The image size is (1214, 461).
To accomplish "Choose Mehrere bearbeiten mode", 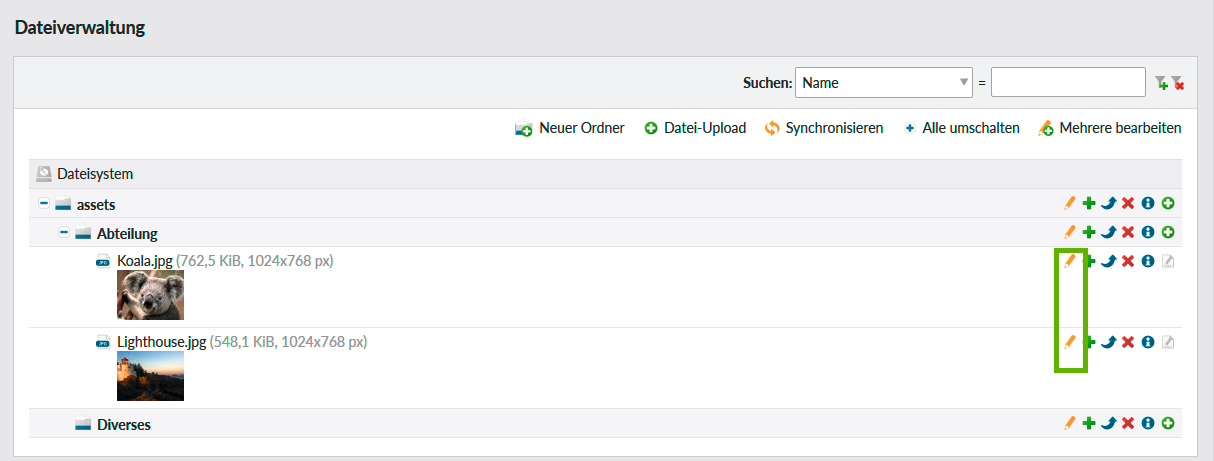I will click(x=1110, y=128).
